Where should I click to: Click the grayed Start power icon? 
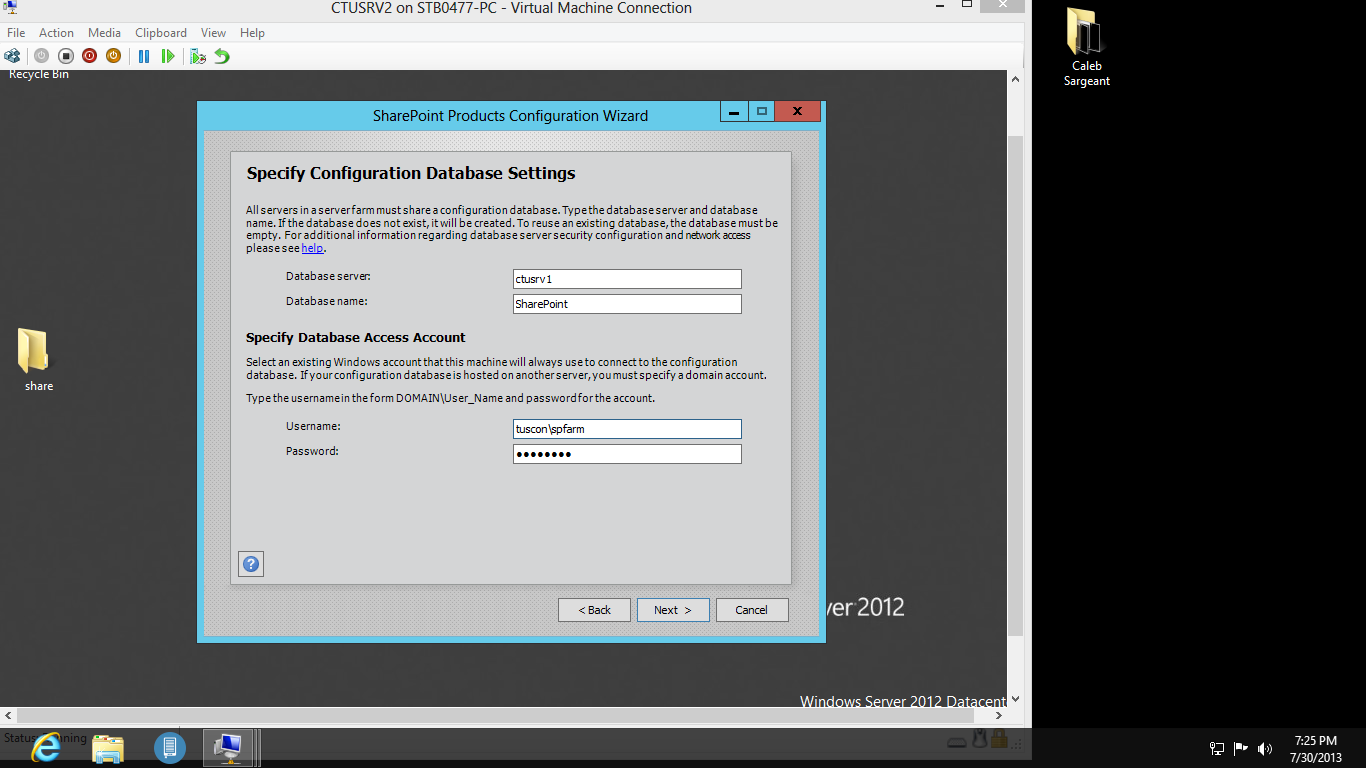pos(41,56)
